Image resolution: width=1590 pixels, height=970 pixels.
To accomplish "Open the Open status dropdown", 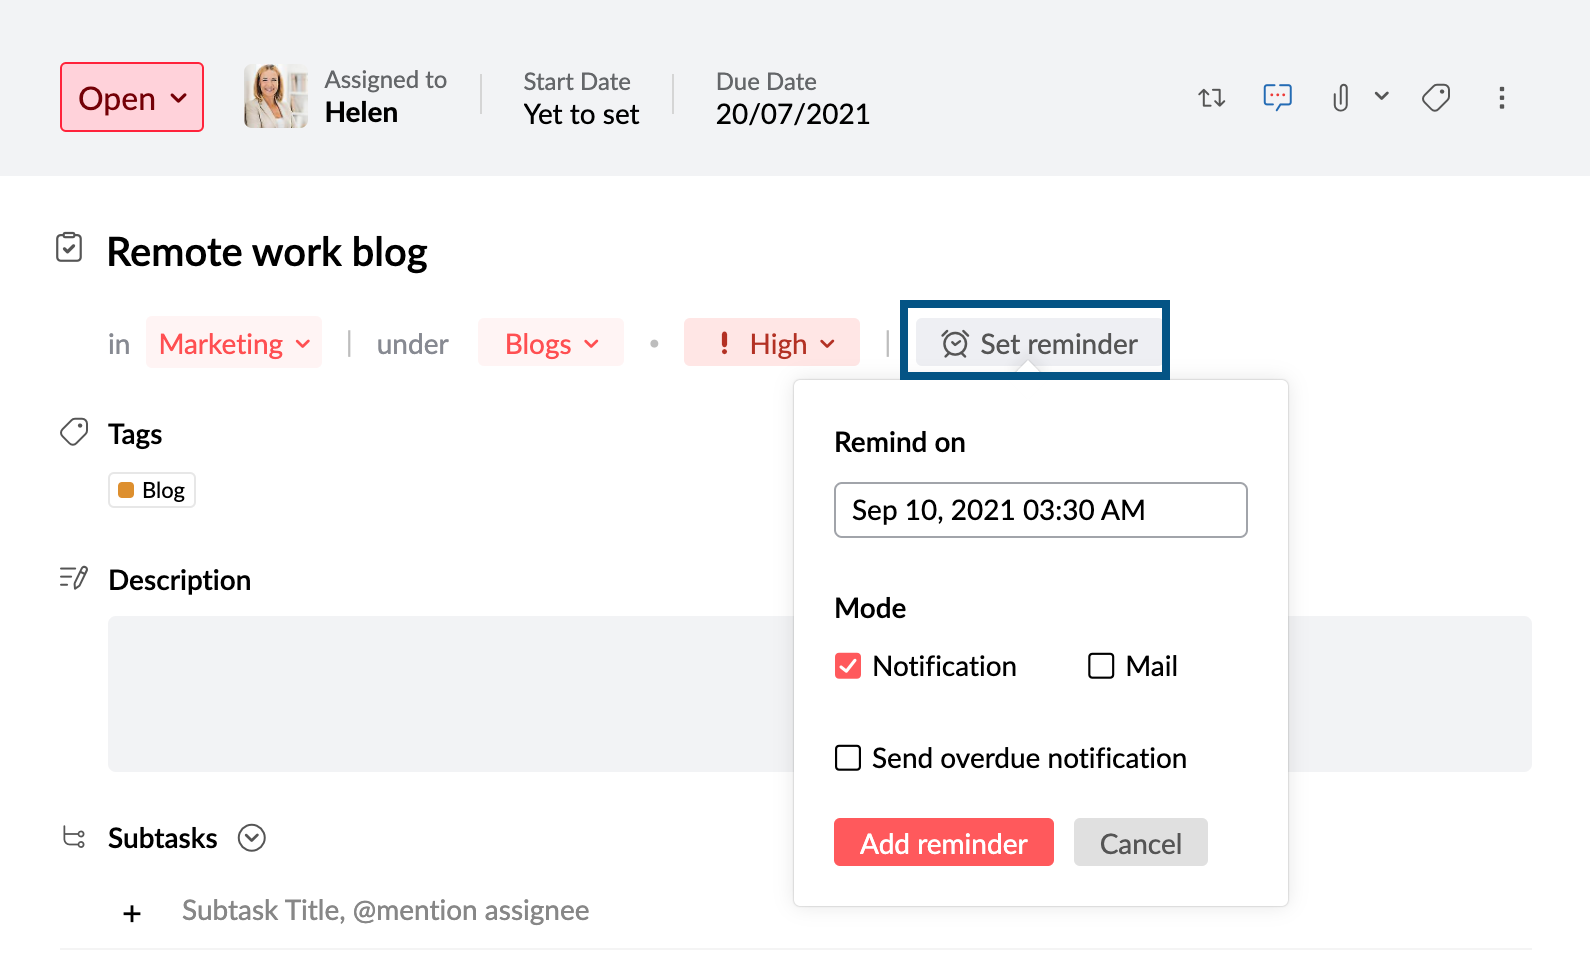I will 132,98.
